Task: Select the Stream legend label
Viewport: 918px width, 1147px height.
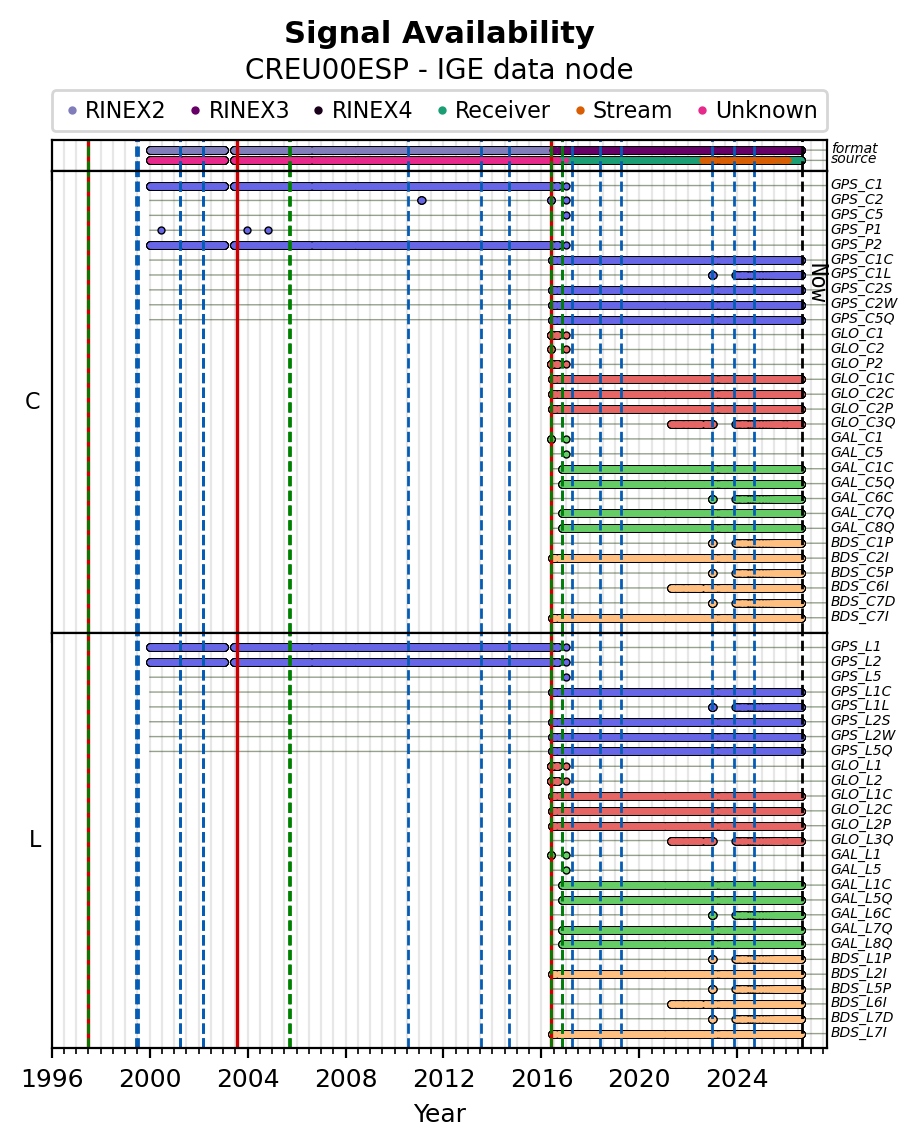Action: [632, 110]
